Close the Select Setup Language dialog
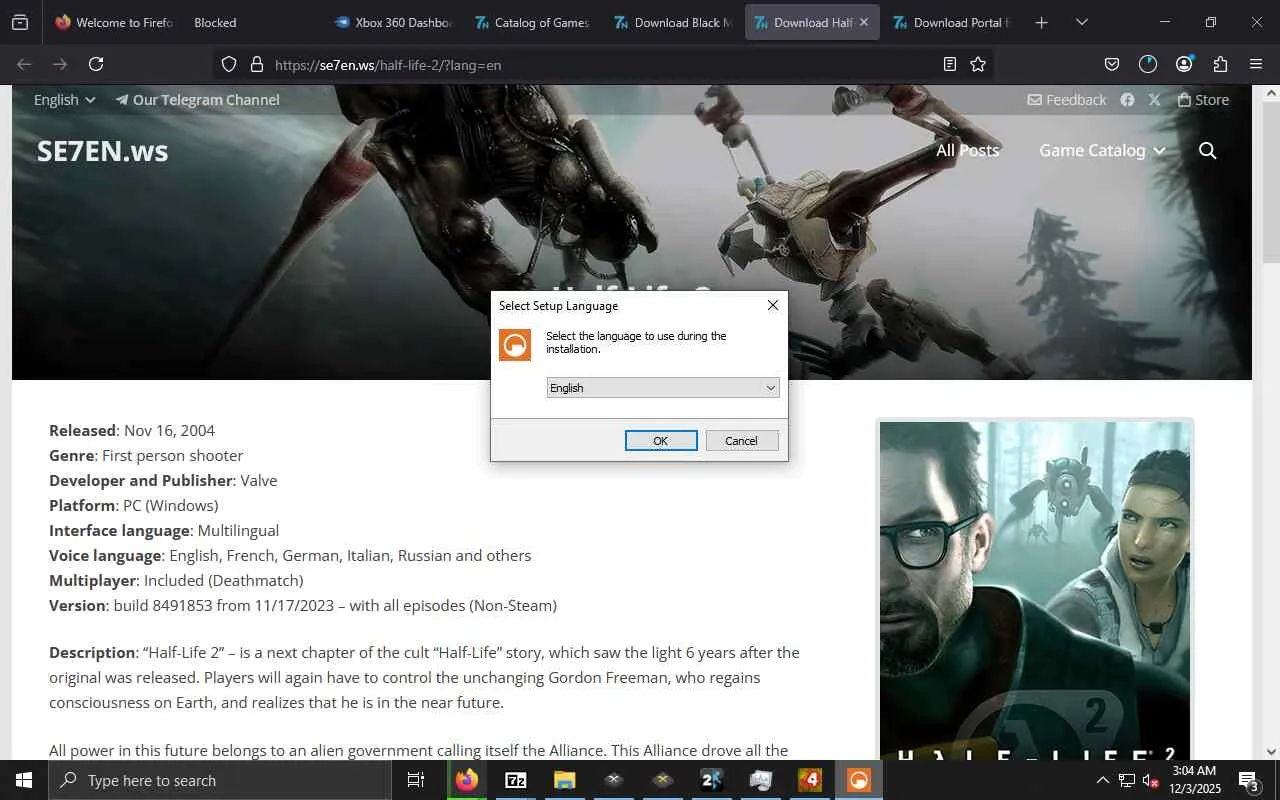 coord(772,305)
